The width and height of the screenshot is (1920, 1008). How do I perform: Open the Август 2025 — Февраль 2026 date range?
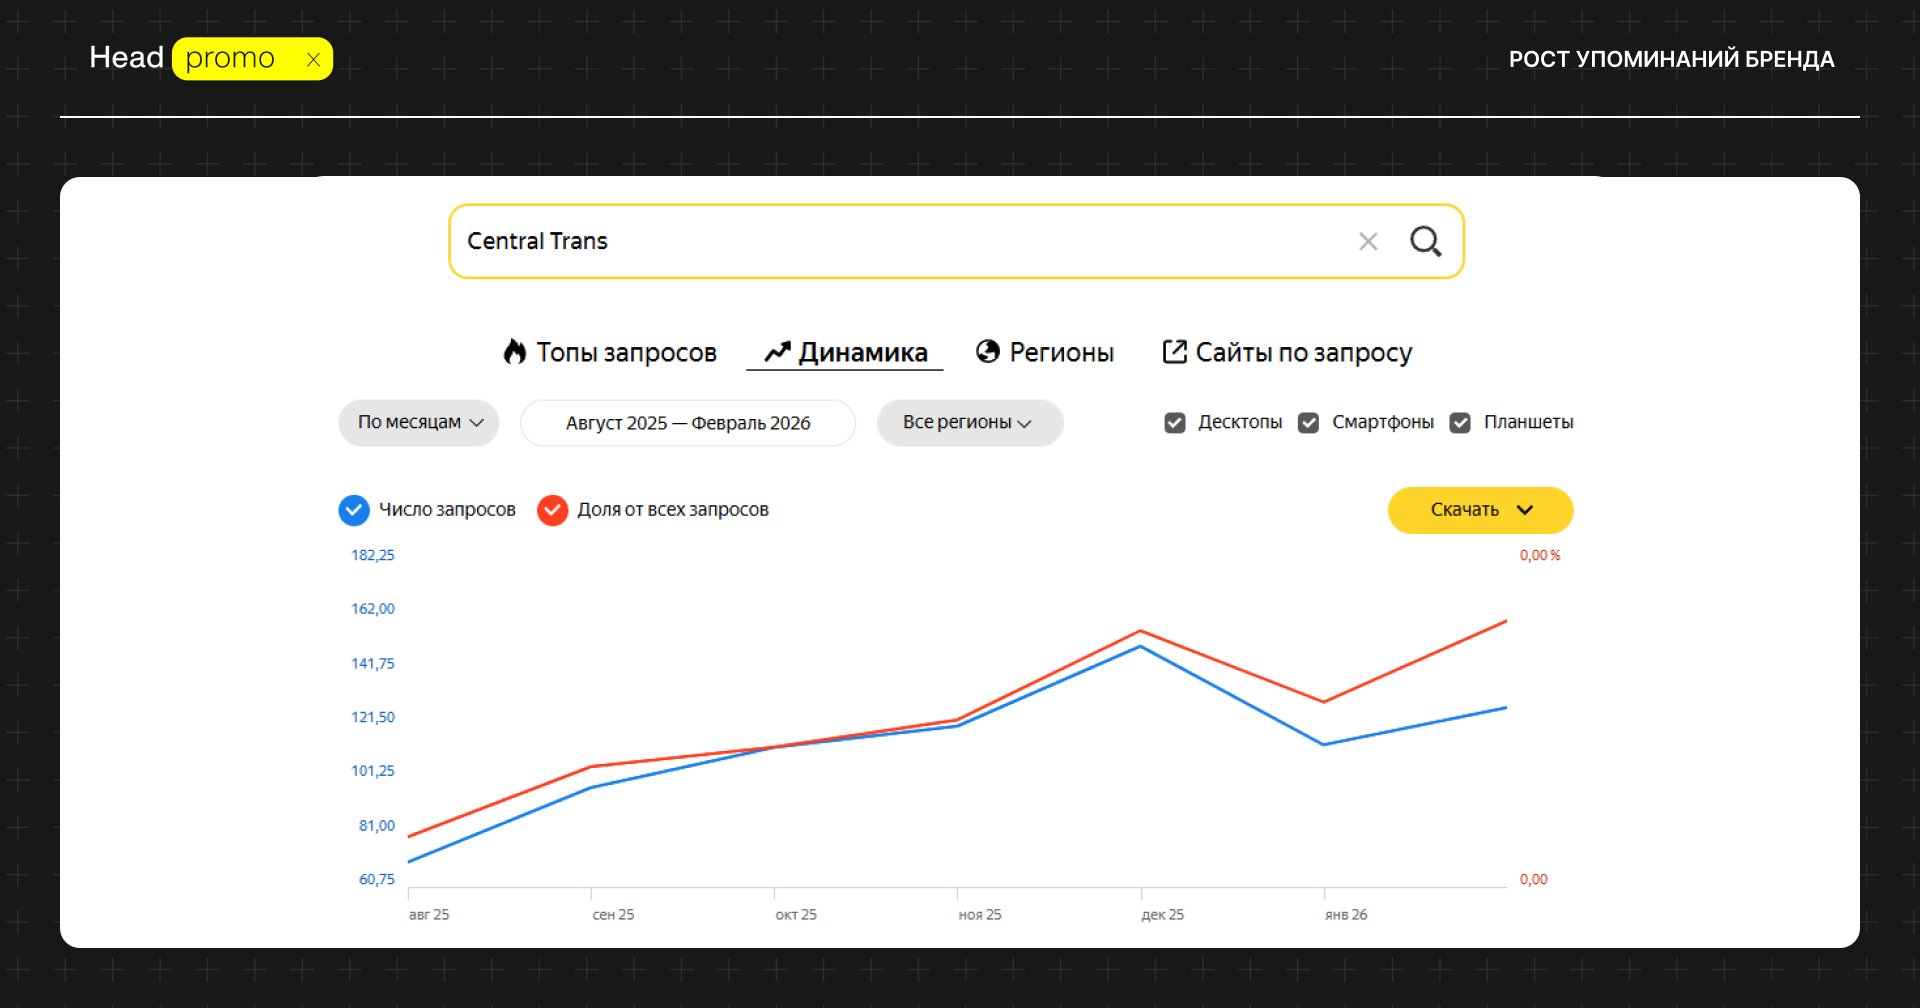tap(688, 423)
